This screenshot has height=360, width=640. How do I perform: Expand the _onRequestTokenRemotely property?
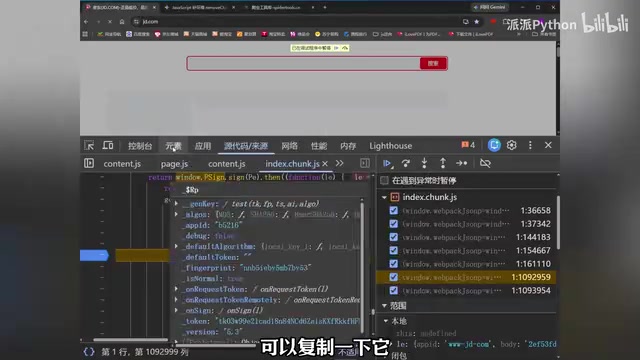176,300
